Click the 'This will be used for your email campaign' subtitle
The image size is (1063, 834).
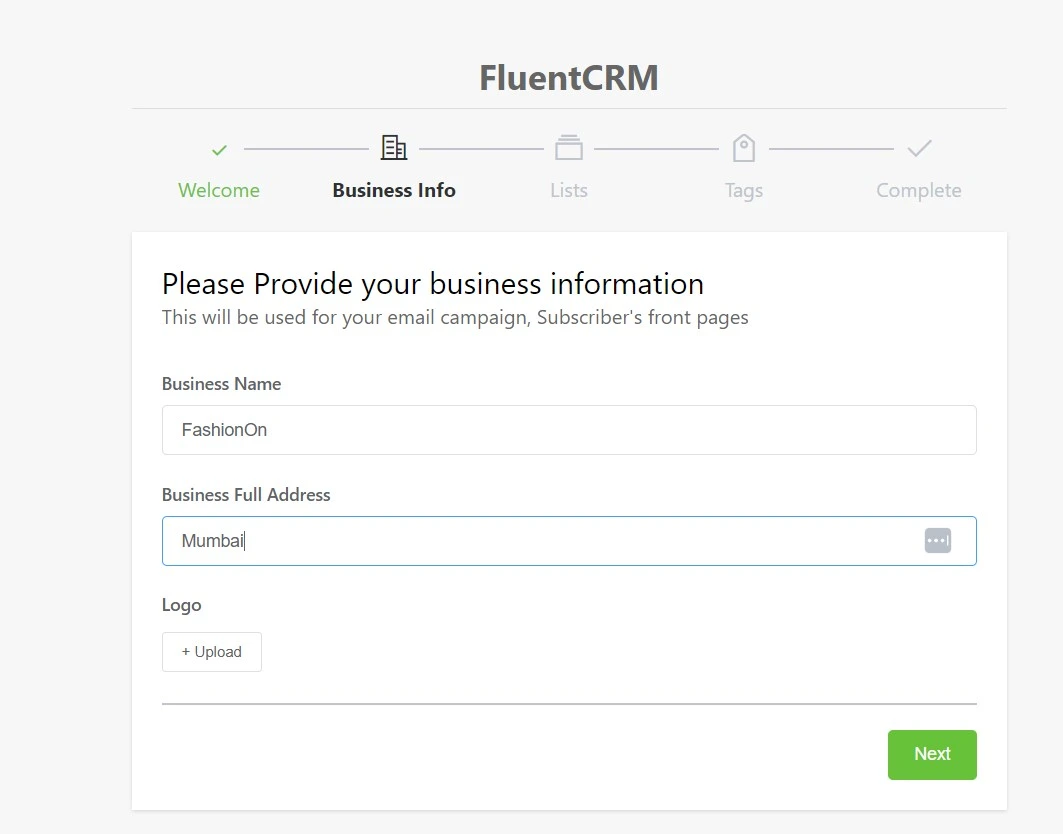pyautogui.click(x=455, y=318)
